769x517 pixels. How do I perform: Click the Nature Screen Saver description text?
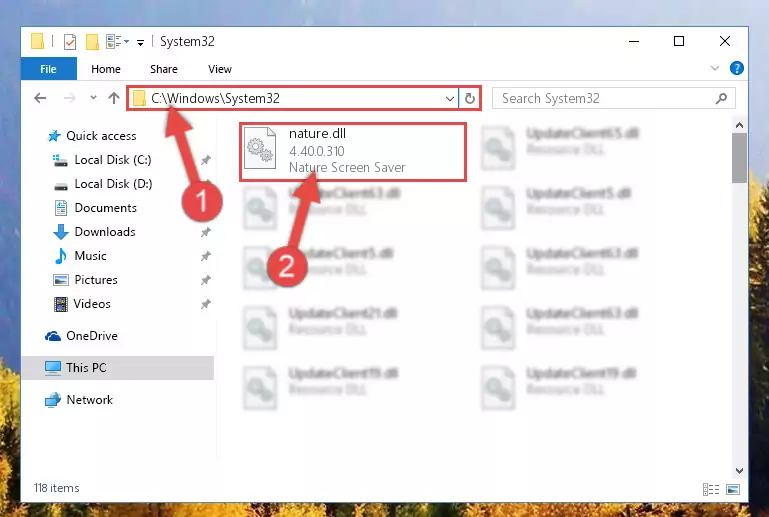coord(347,167)
